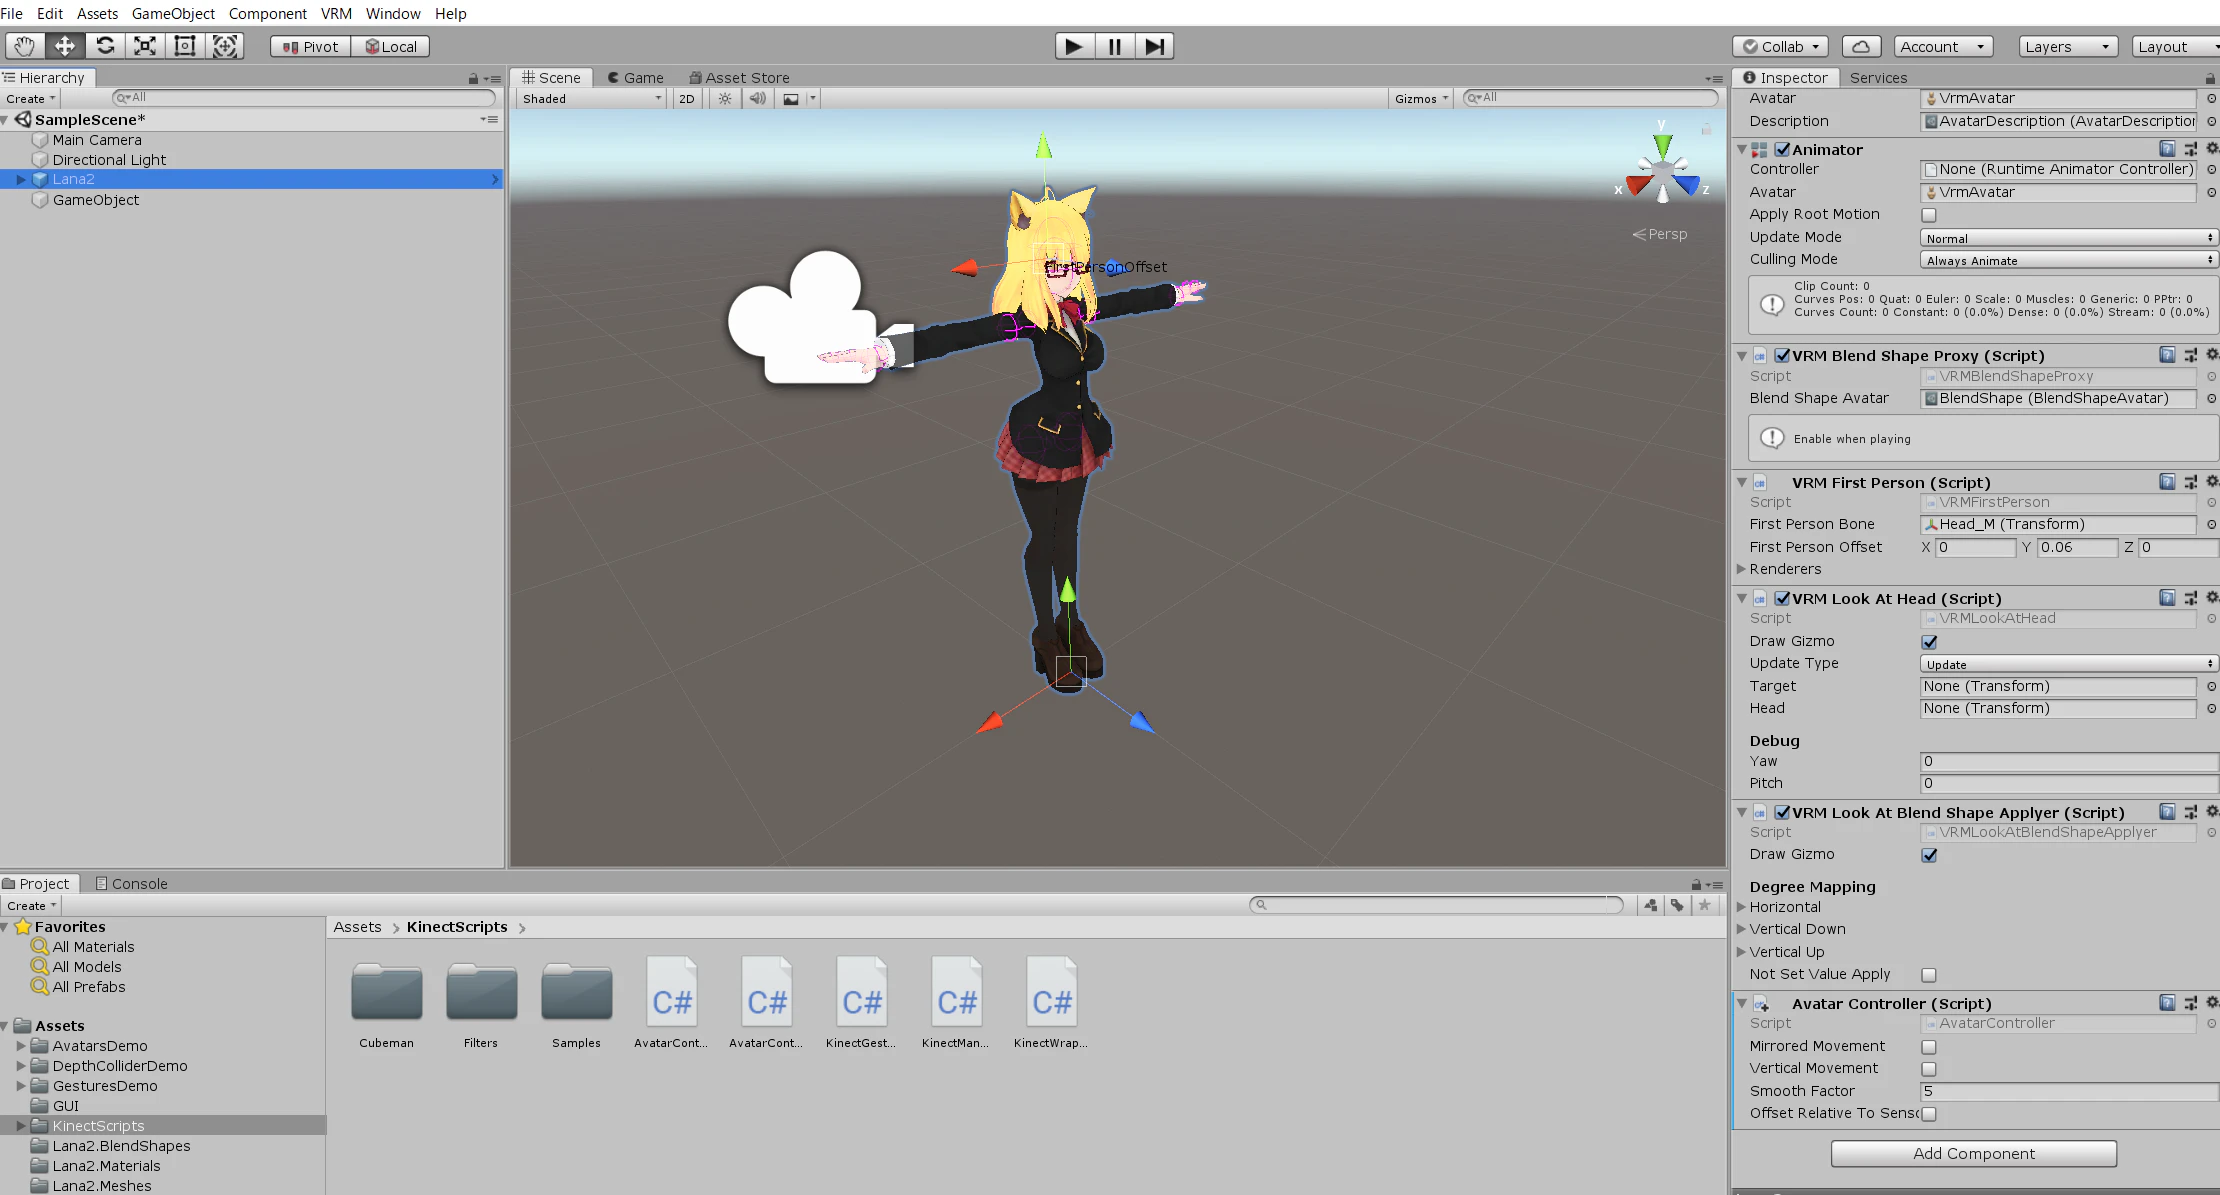Select the Scale tool
The image size is (2220, 1195).
(x=145, y=46)
